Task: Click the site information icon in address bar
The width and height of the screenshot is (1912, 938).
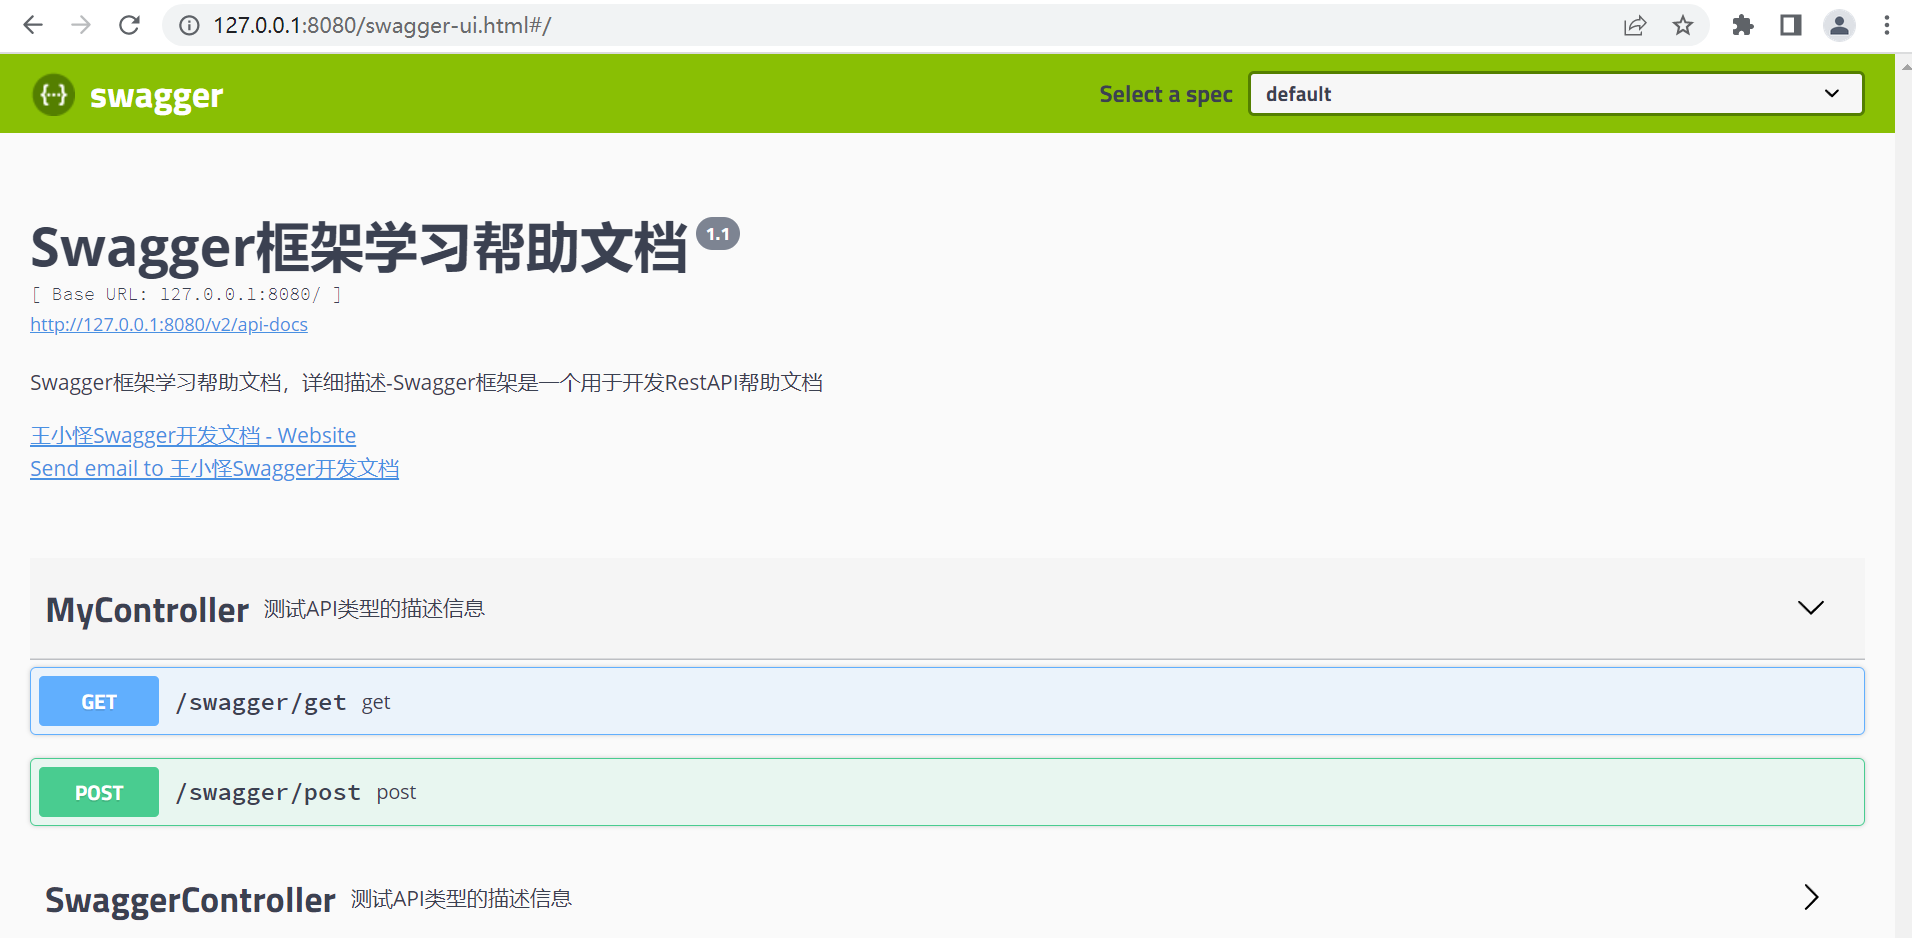Action: click(189, 26)
